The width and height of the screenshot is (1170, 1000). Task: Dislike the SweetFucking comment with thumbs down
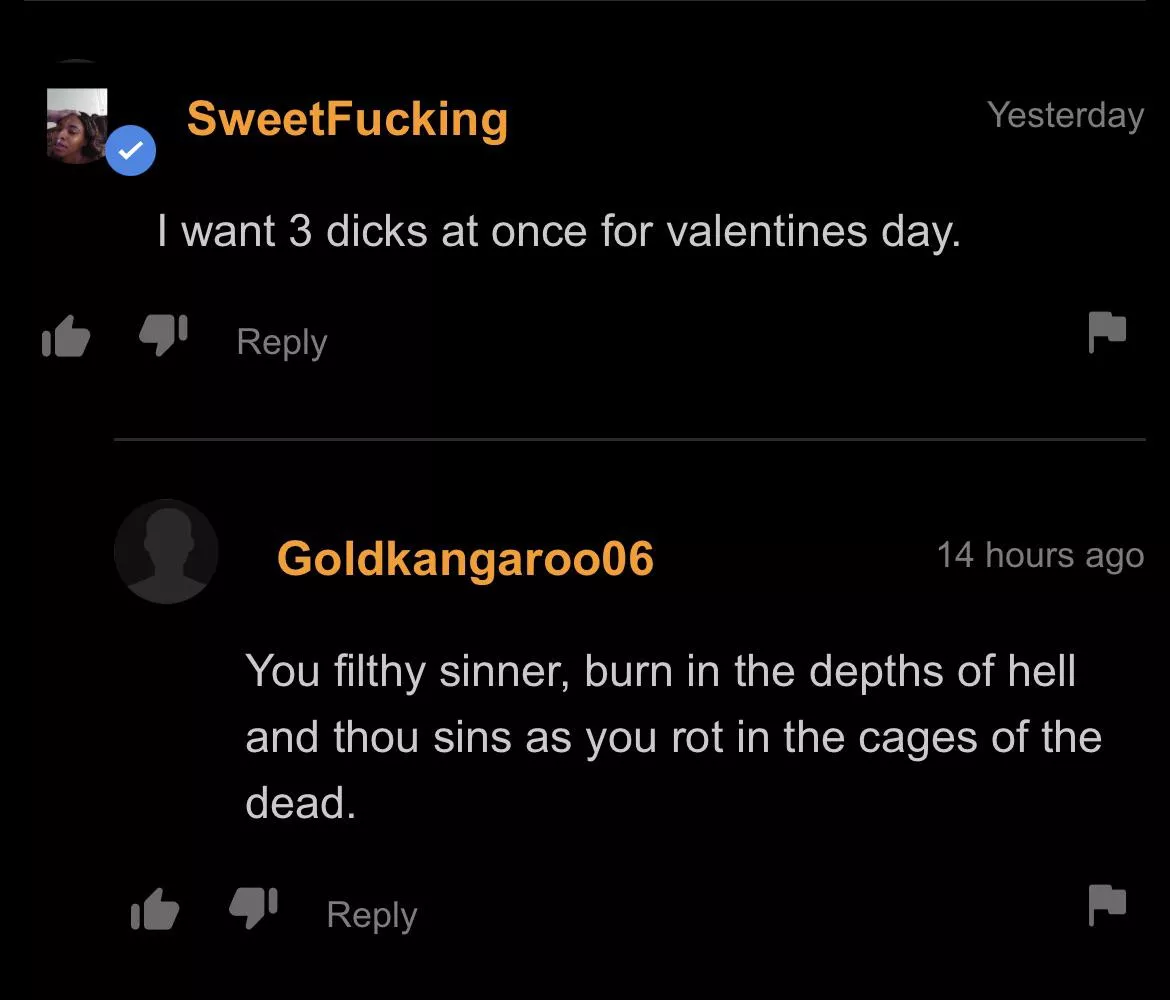click(159, 338)
